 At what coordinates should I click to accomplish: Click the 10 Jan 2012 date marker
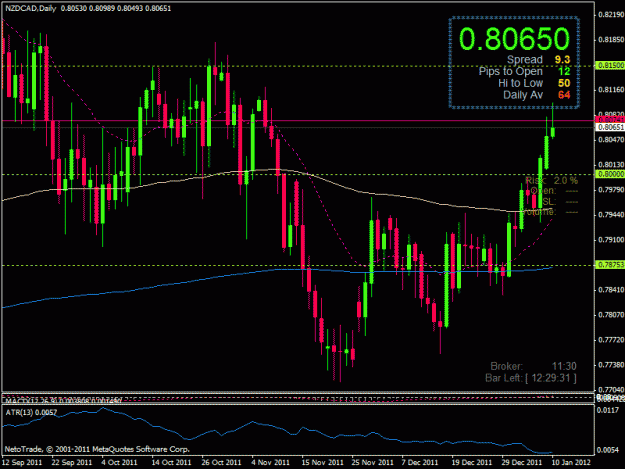click(x=571, y=462)
